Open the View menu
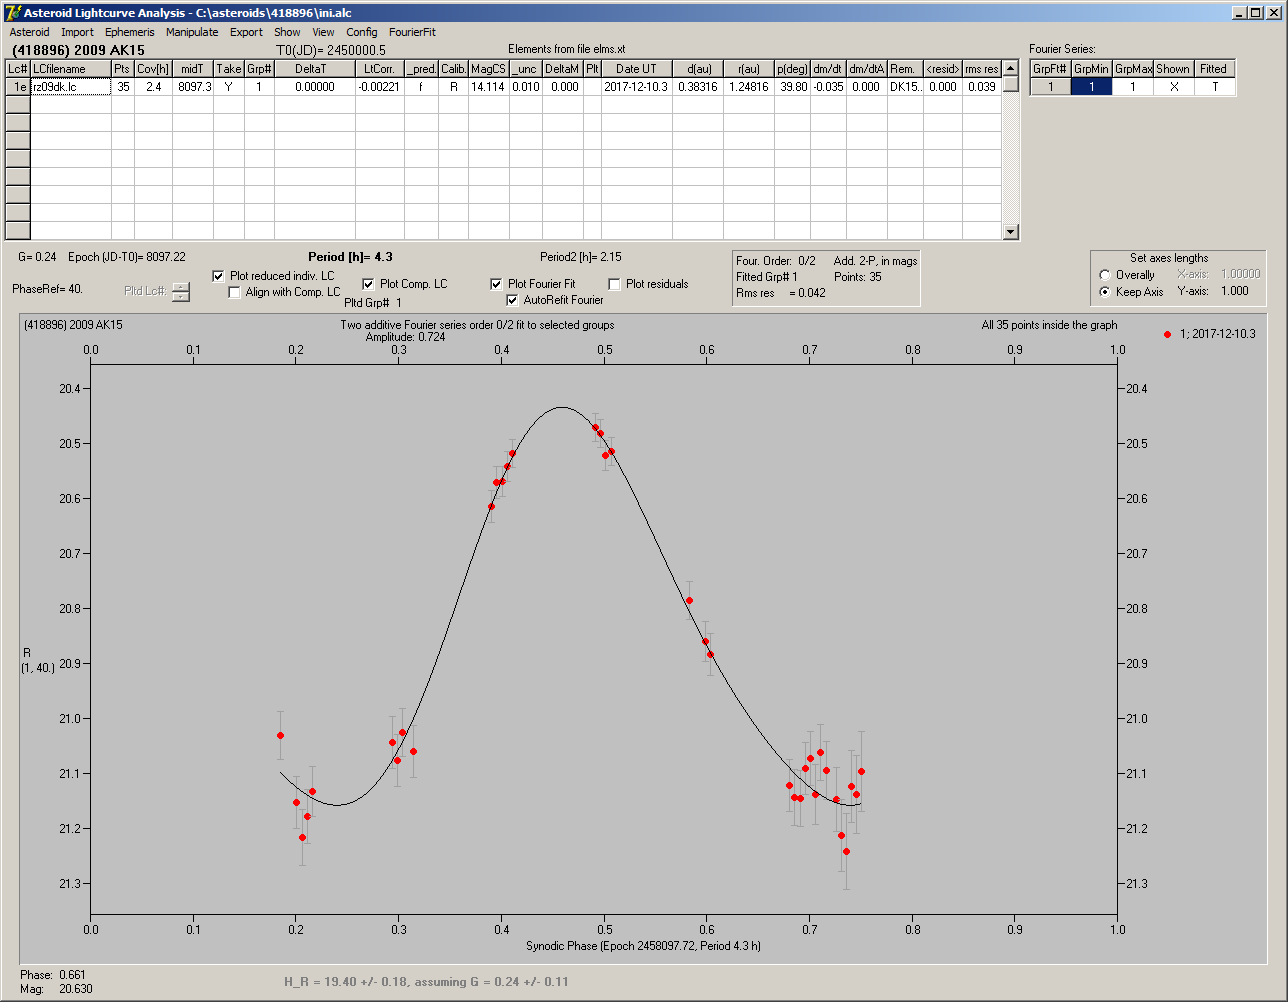Screen dimensions: 1288x1002 [x=323, y=32]
